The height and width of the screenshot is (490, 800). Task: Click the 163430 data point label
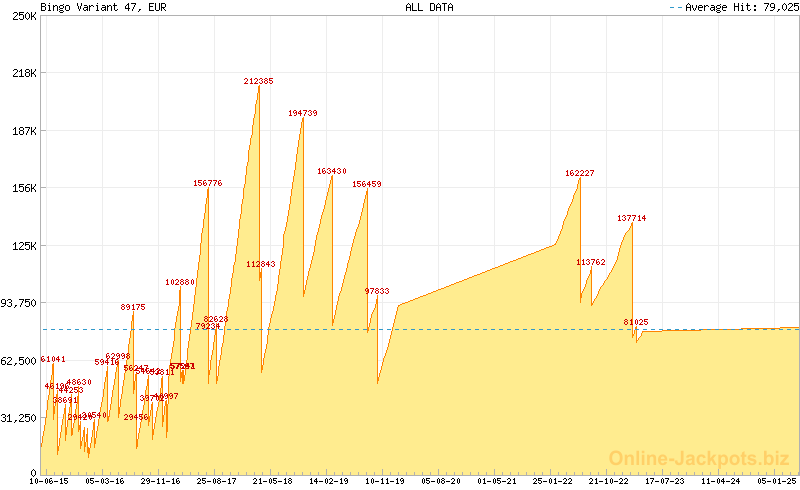[332, 171]
